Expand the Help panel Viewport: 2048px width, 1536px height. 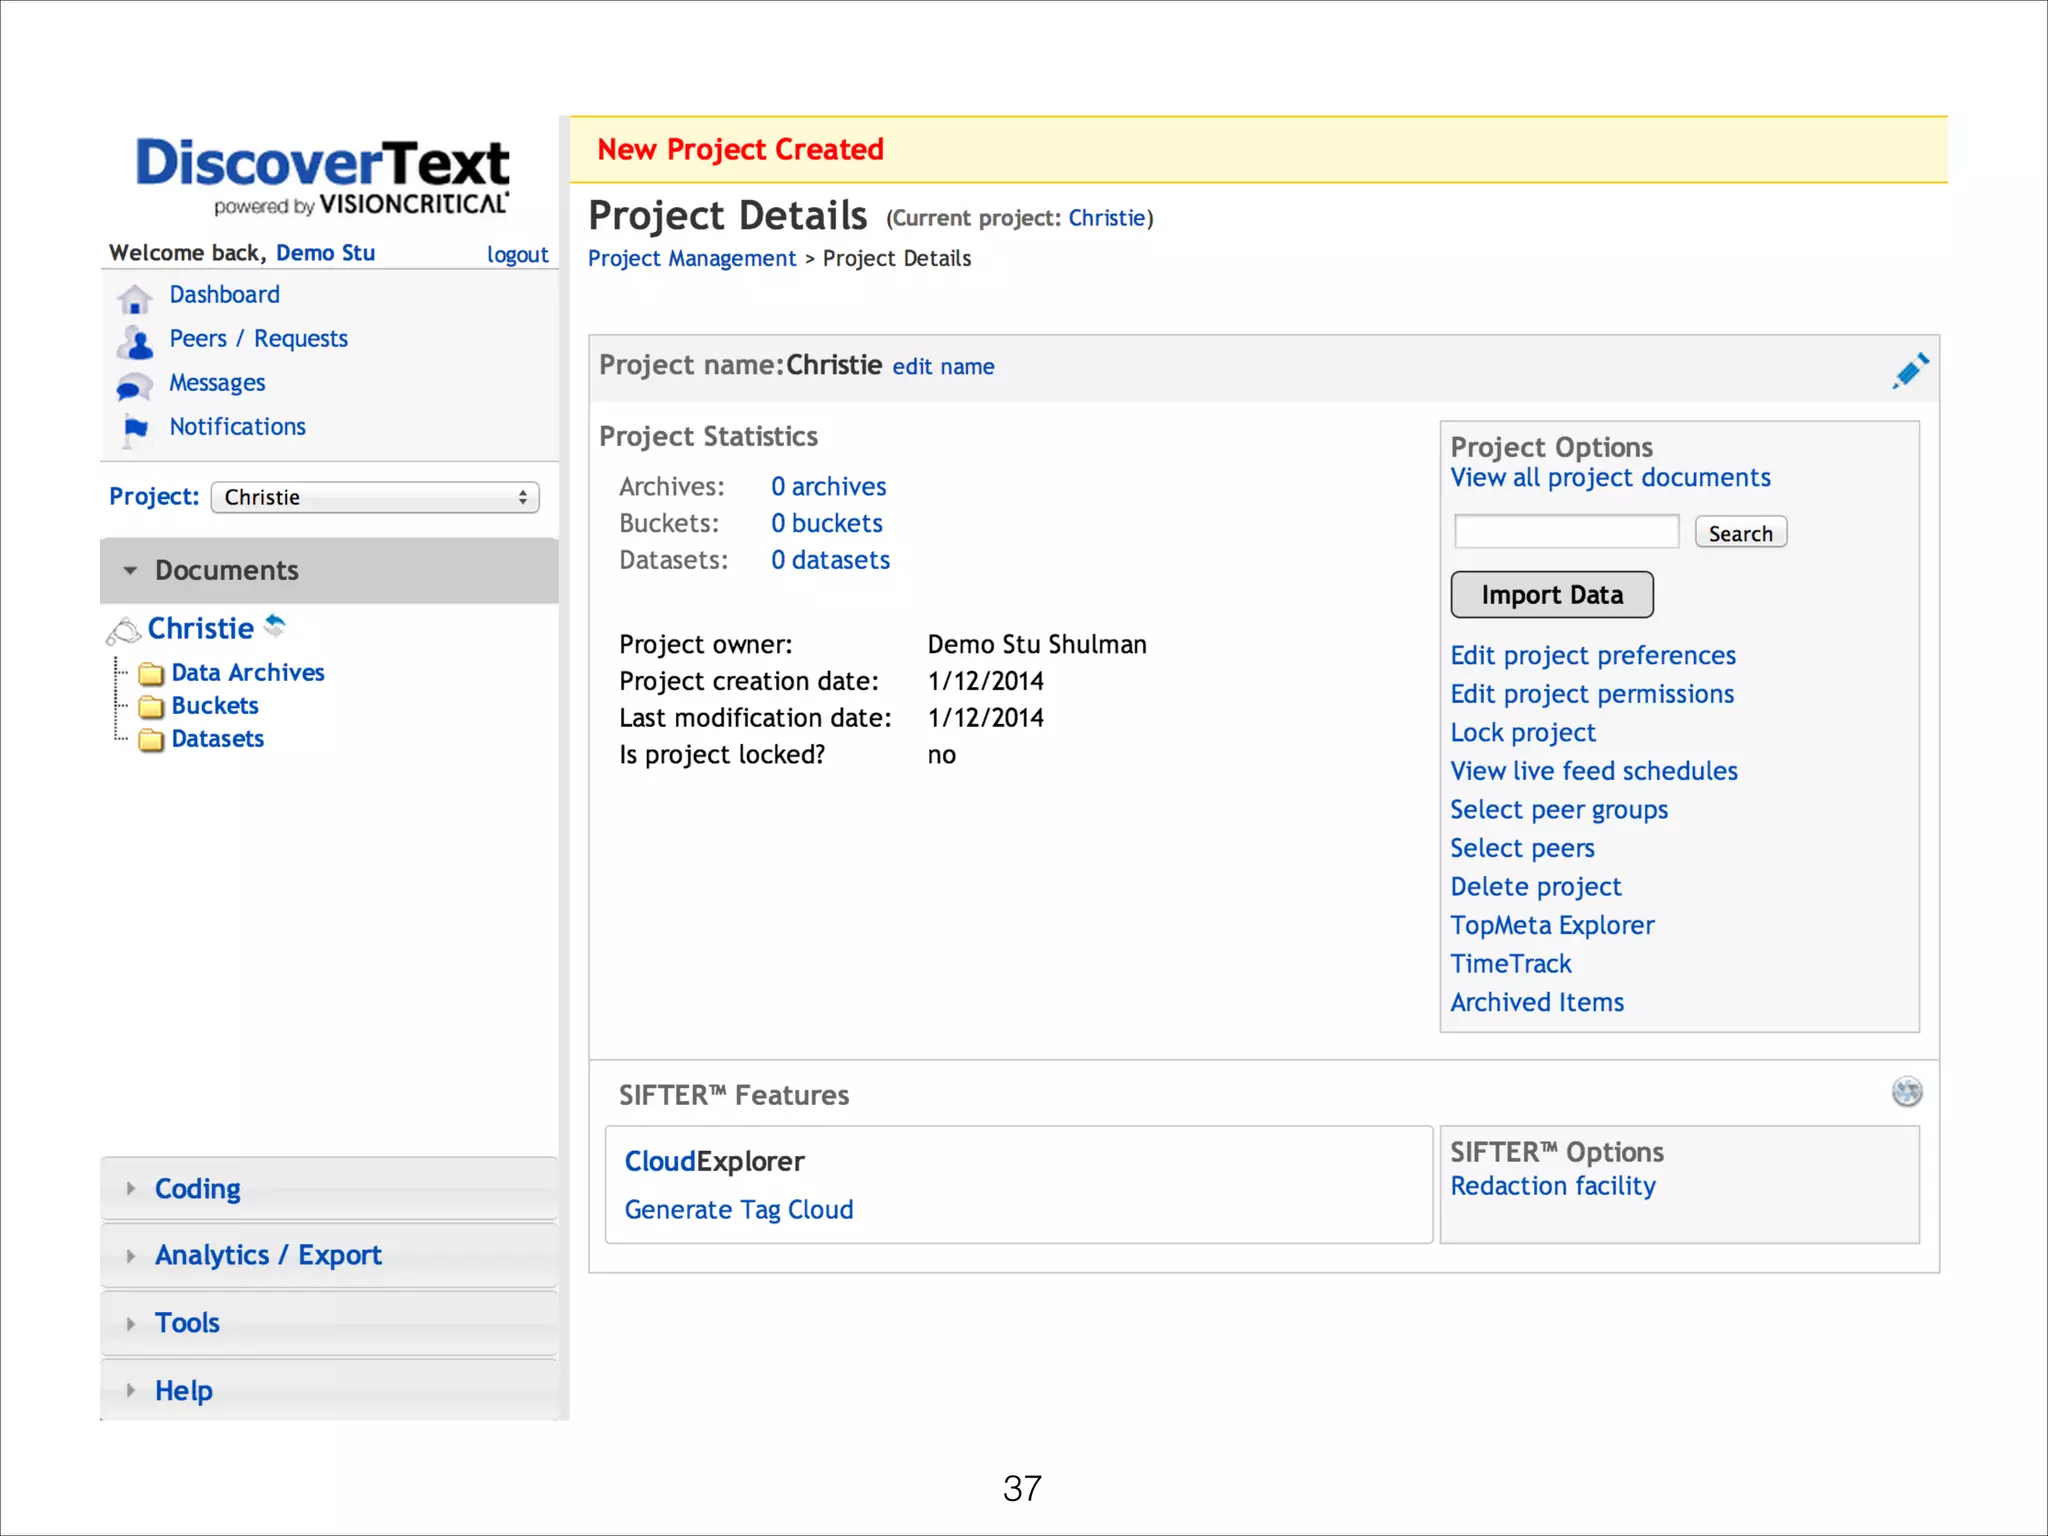tap(183, 1390)
